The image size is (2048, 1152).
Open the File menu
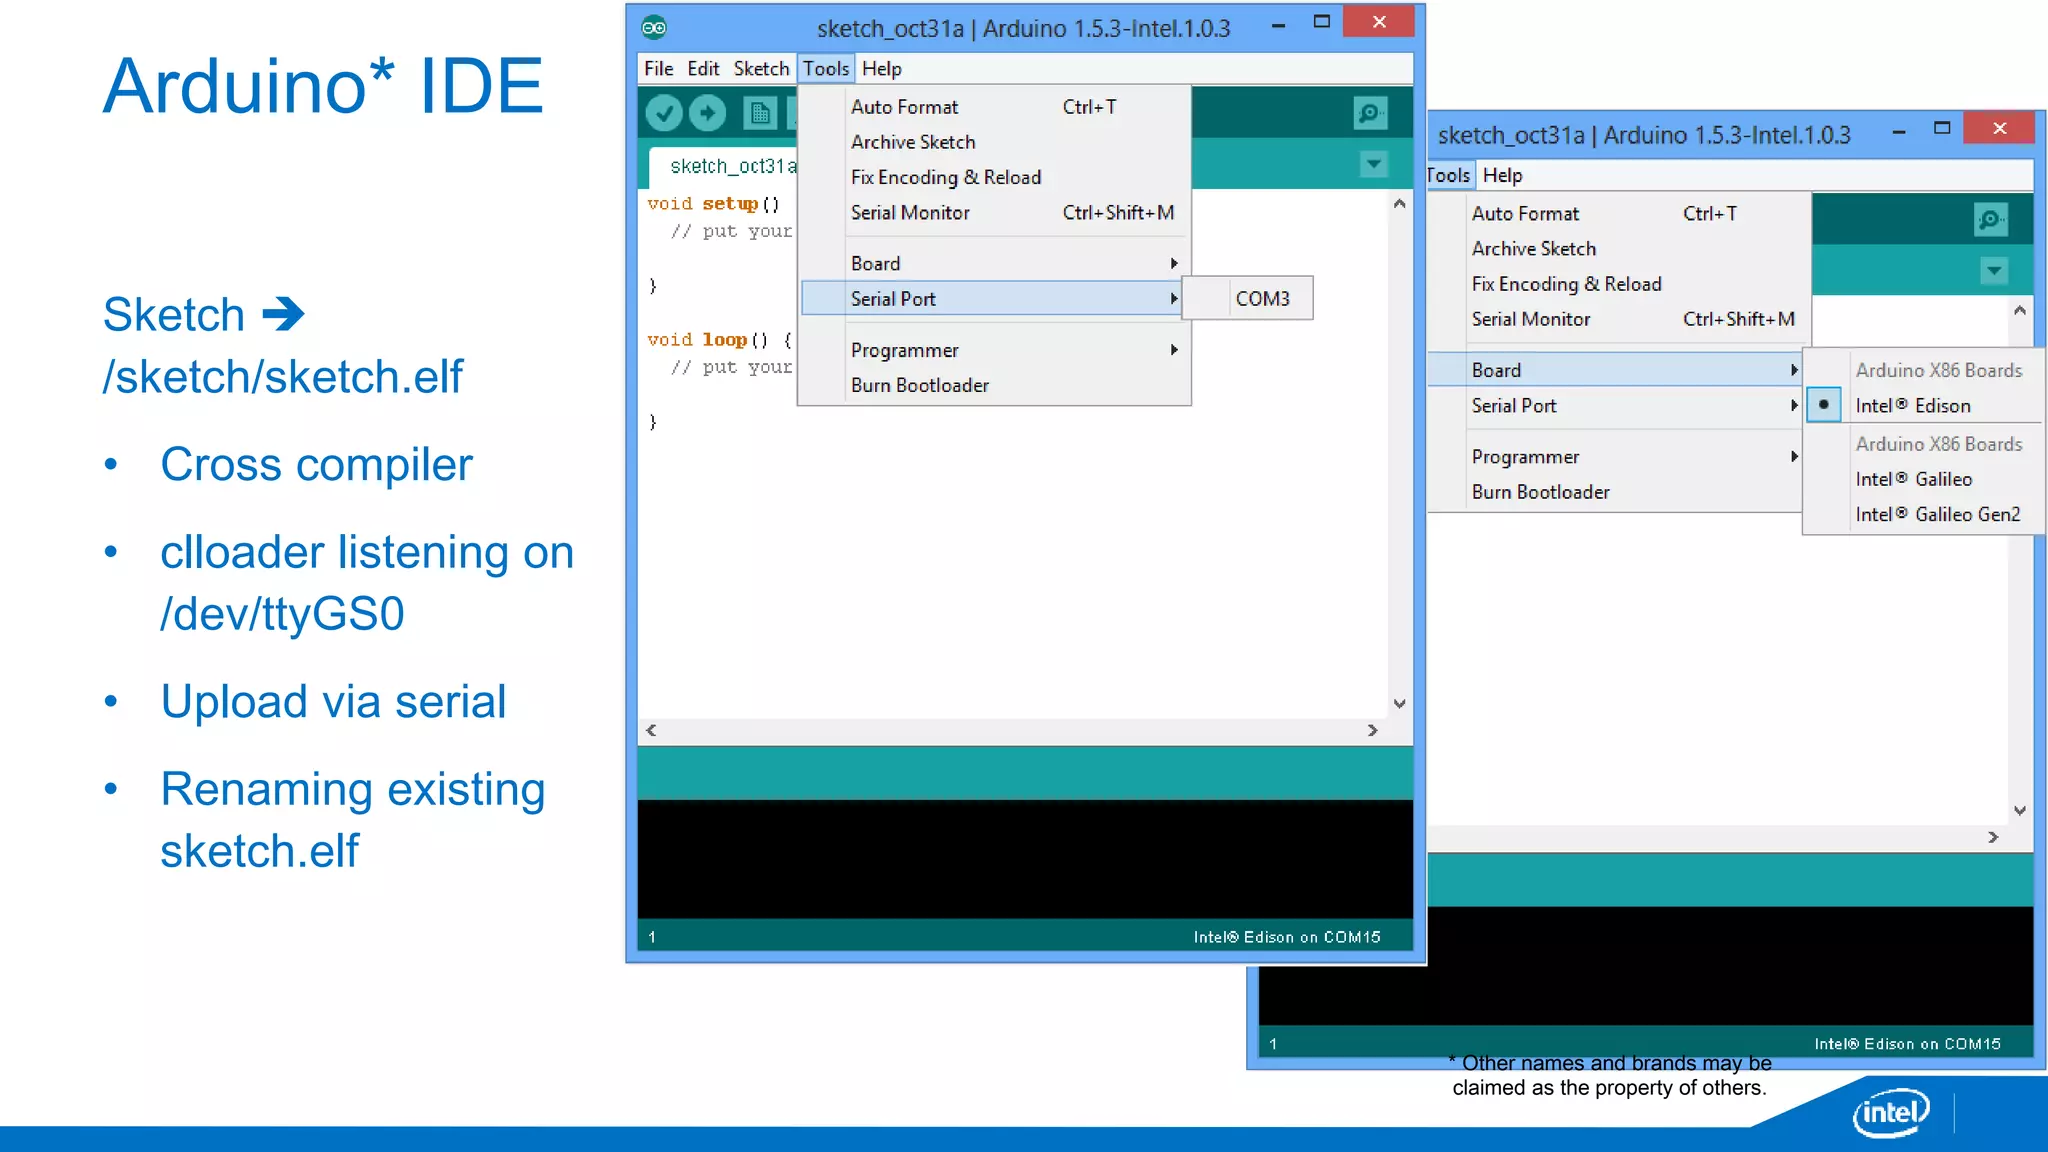(x=658, y=69)
